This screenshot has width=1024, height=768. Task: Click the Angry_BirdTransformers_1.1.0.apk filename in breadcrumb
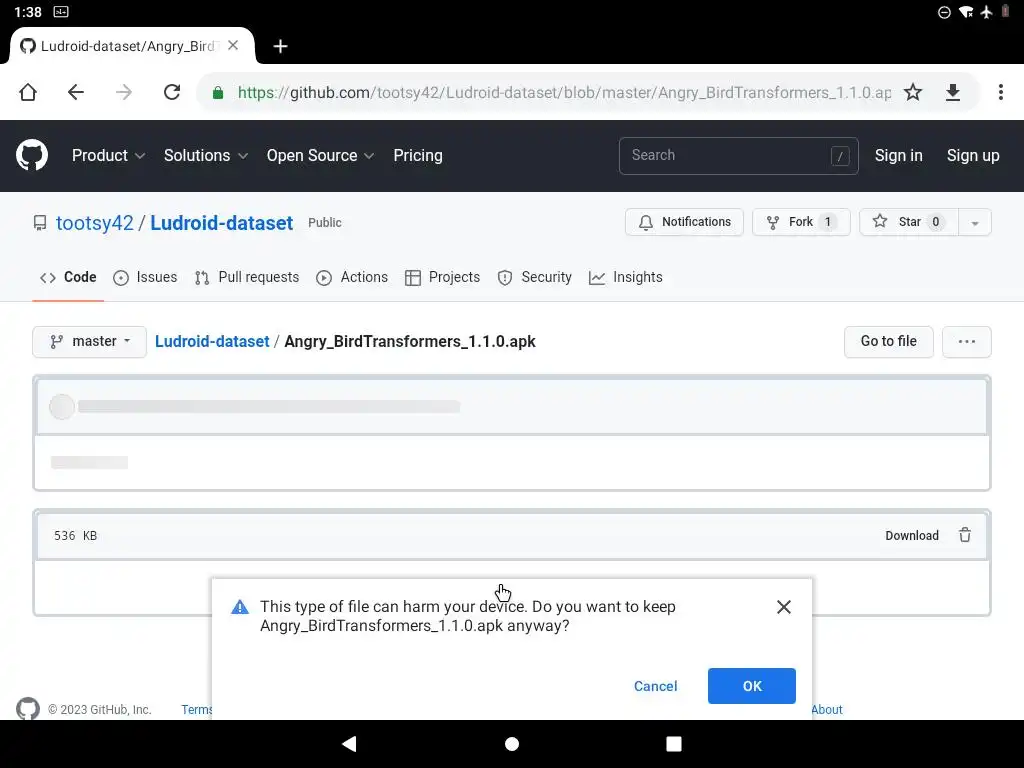[409, 342]
